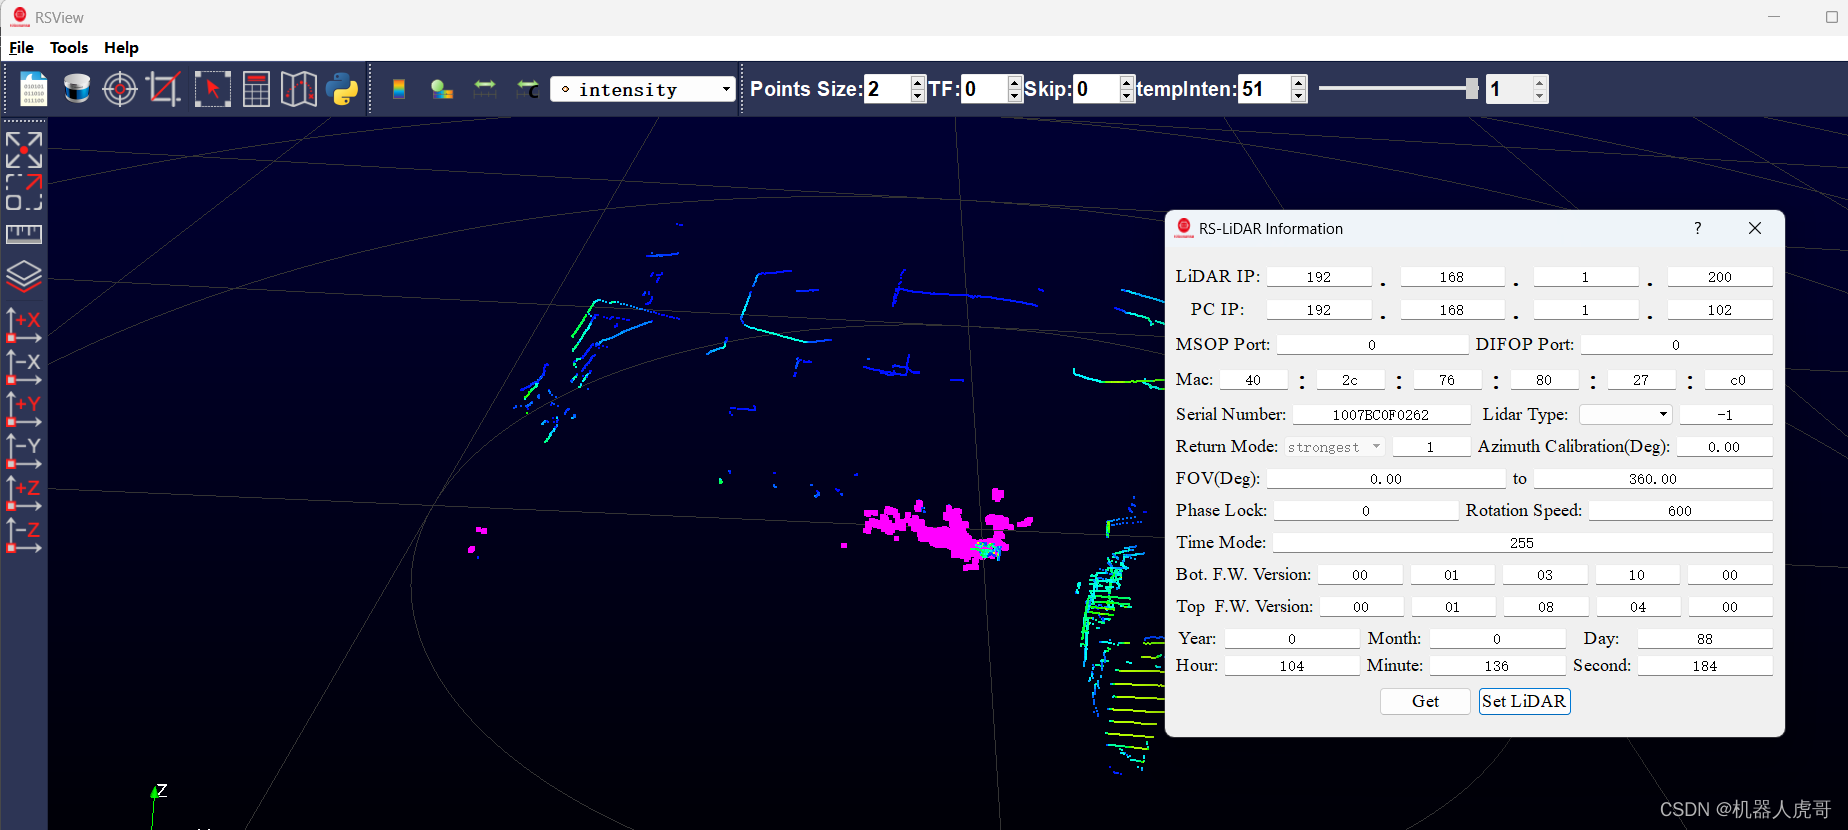1848x830 pixels.
Task: Set view direction to -Z
Action: pyautogui.click(x=24, y=536)
